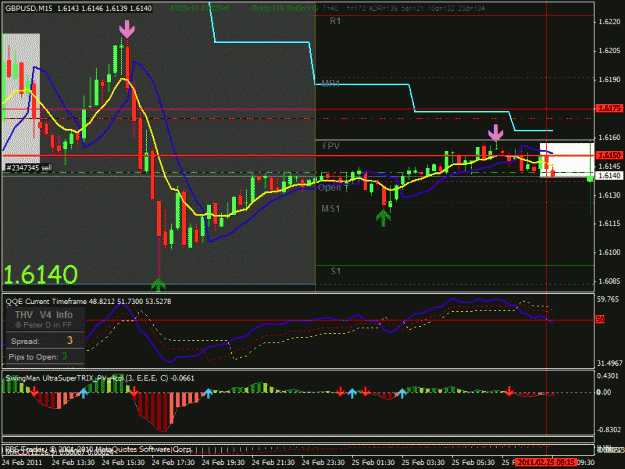Click the 31.4967 QQE scale value
The height and width of the screenshot is (469, 625).
coord(609,363)
